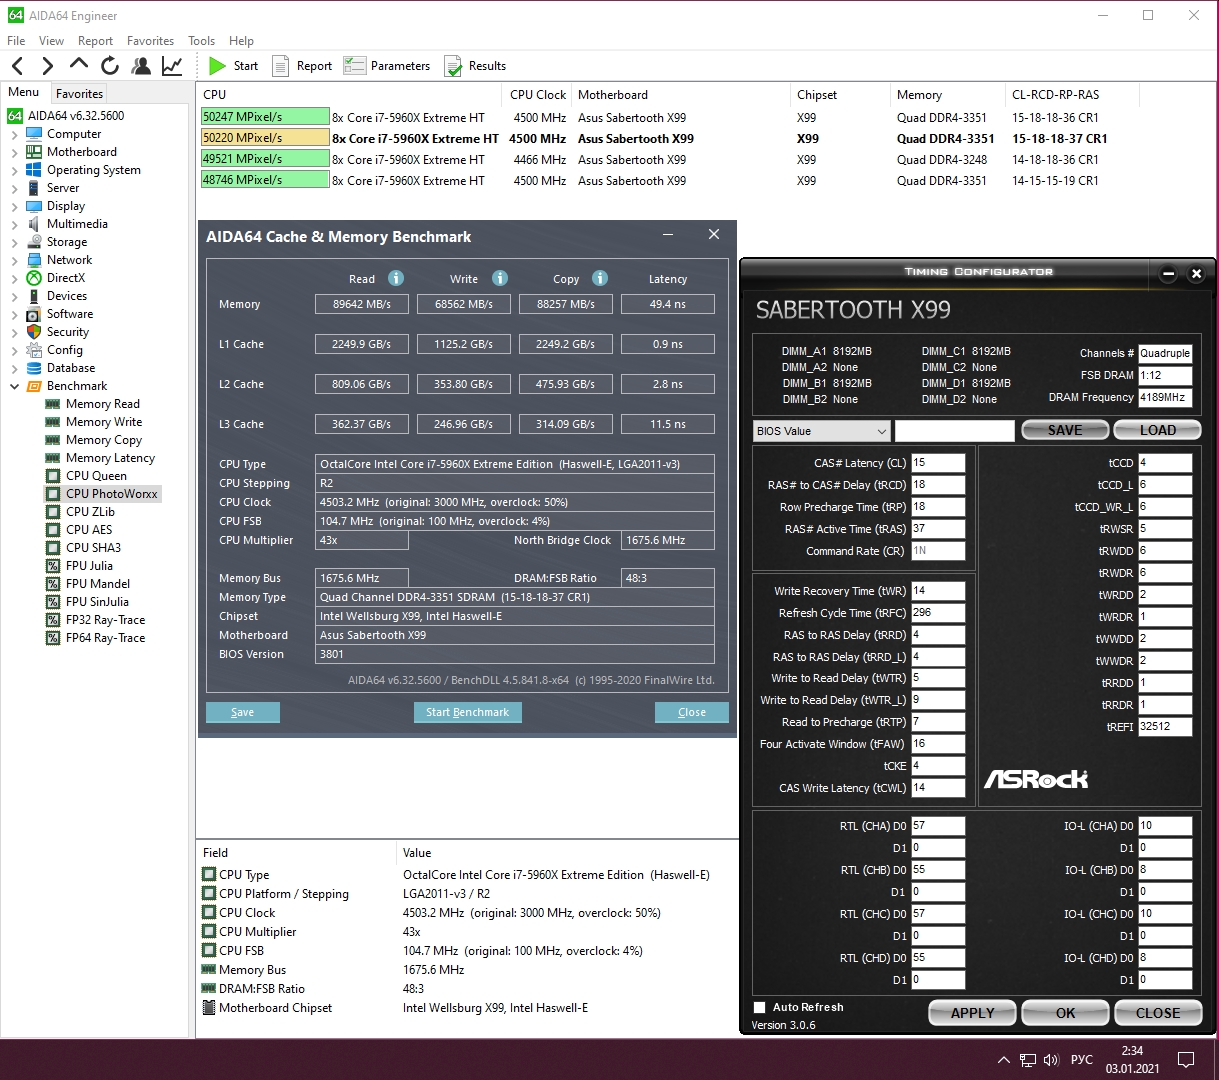Click Save in Cache & Memory Benchmark

243,712
